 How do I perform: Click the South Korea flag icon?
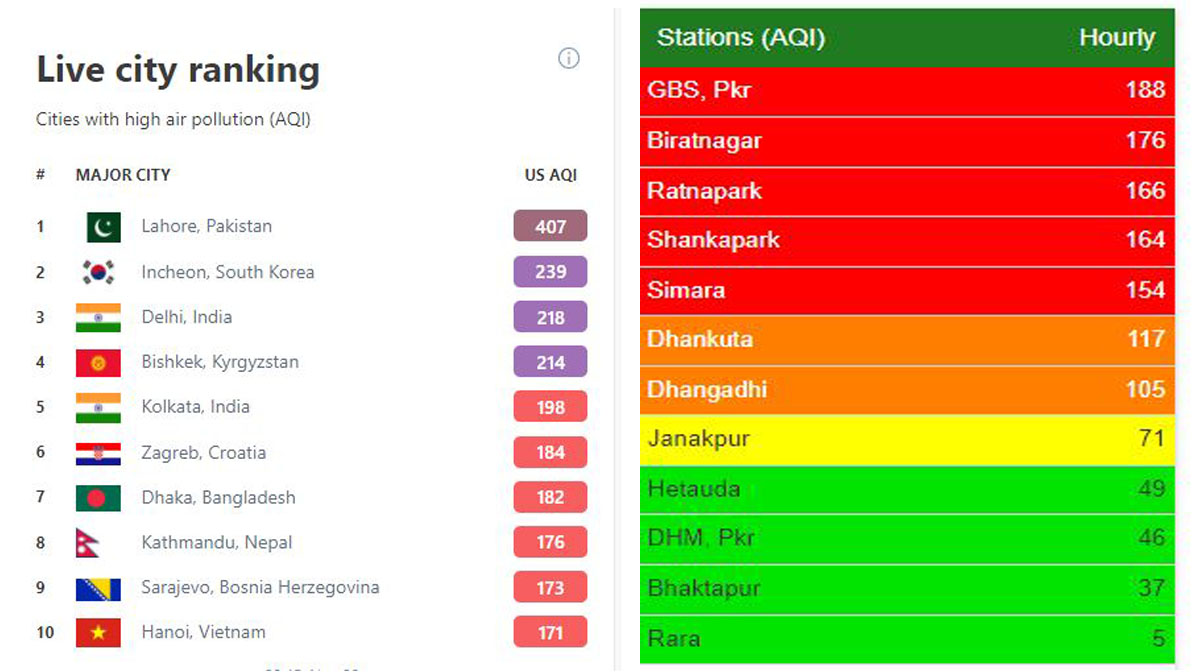click(x=98, y=272)
